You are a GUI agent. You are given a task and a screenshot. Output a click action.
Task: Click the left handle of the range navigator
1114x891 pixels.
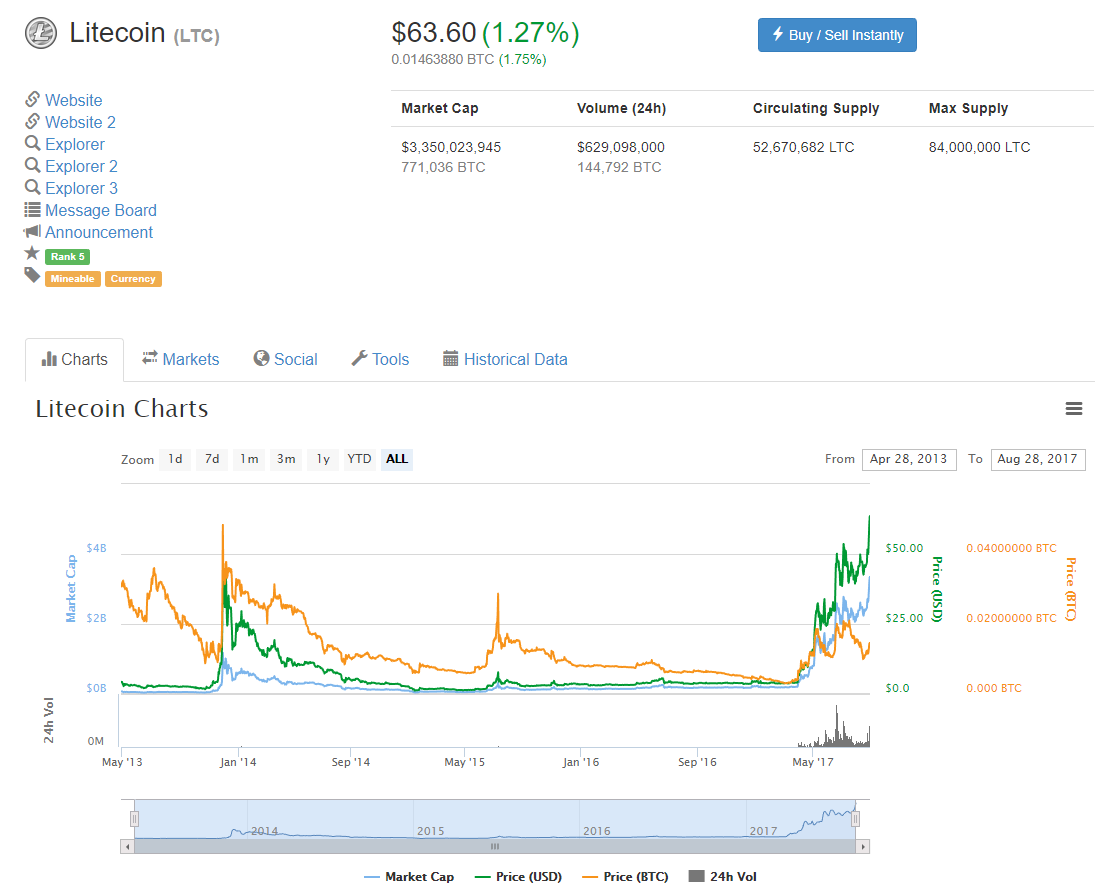[134, 819]
